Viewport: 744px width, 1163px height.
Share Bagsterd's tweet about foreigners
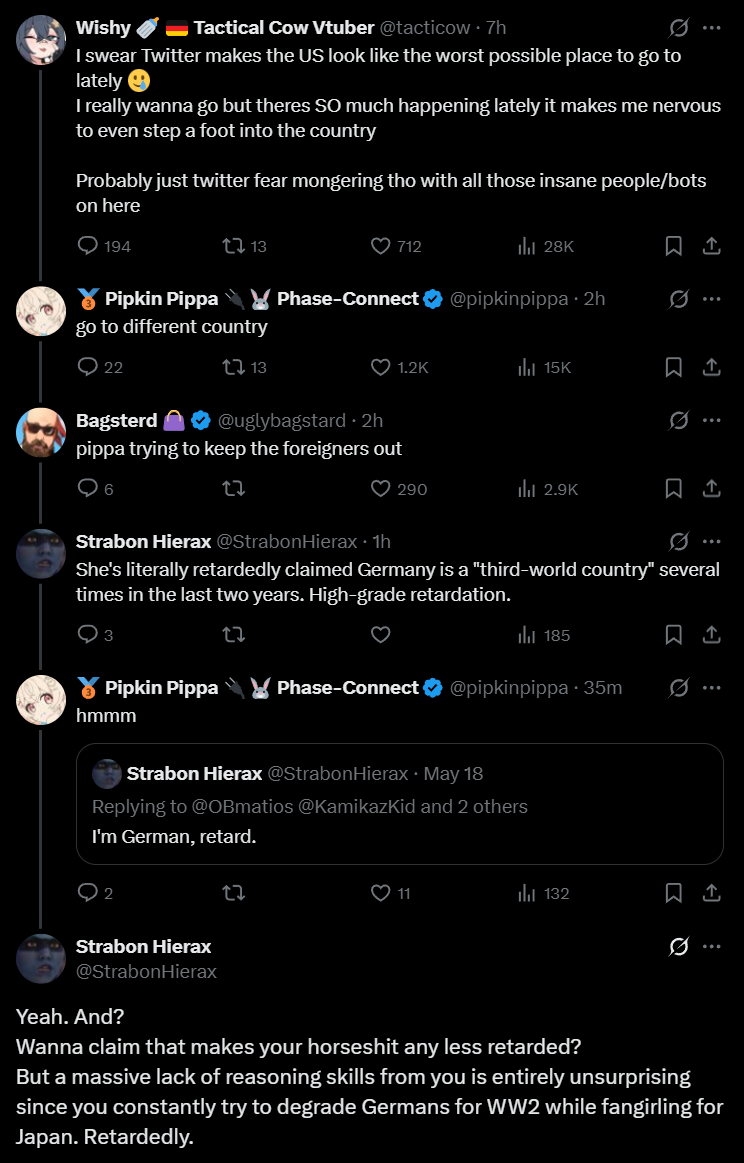[x=711, y=489]
